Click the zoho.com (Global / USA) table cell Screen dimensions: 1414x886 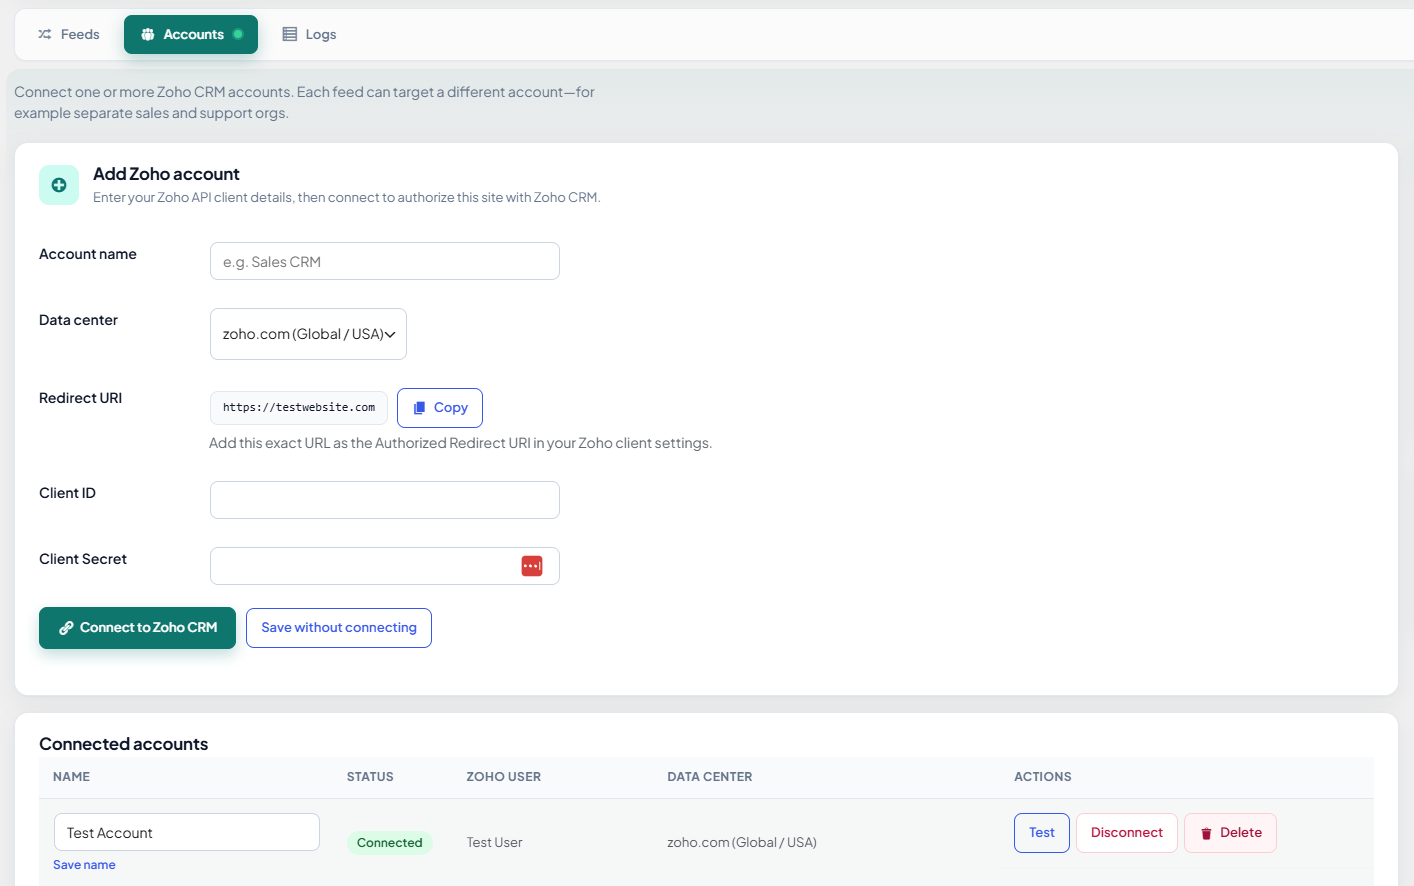742,843
